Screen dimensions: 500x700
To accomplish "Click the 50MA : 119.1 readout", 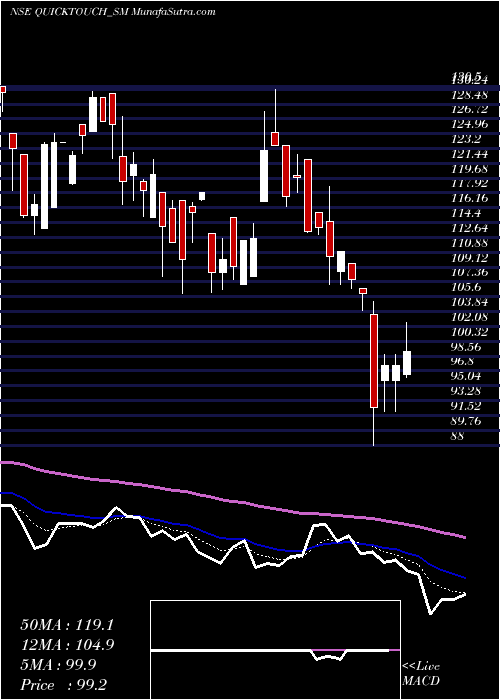I will 67,625.
